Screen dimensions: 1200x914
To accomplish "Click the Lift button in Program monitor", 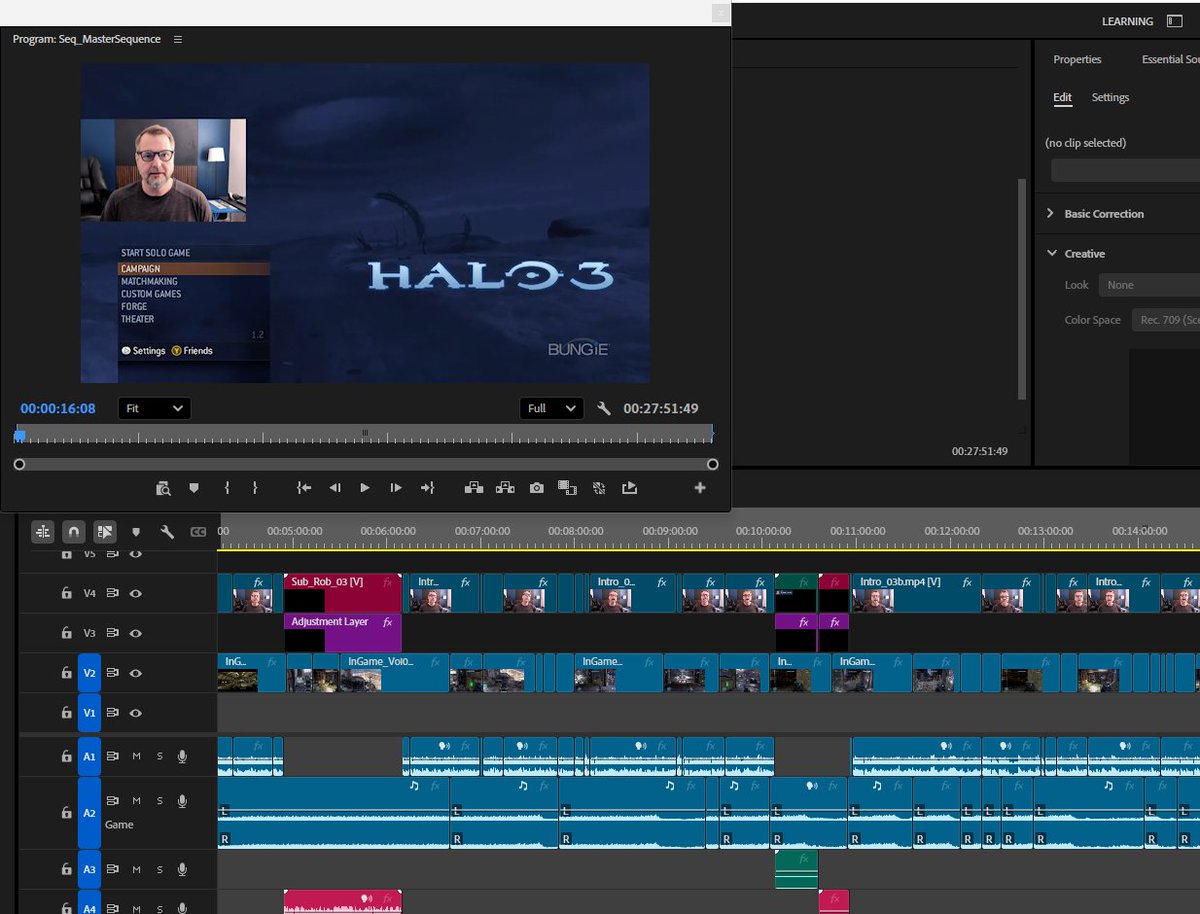I will point(474,488).
